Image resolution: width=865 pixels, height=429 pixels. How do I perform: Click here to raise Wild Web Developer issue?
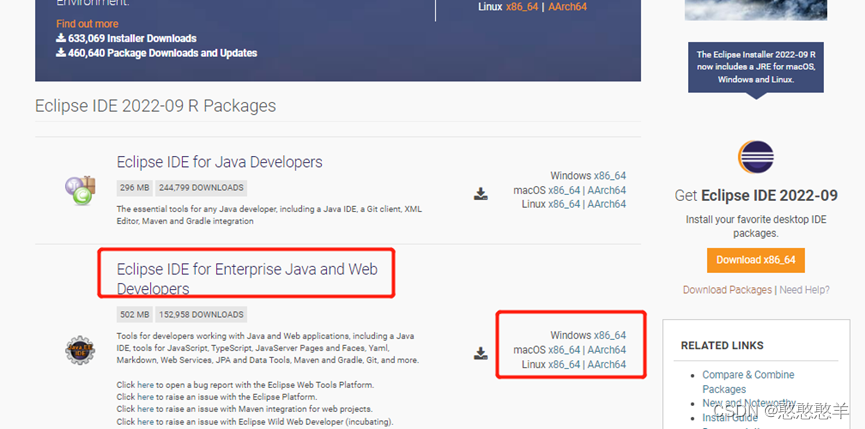tap(146, 422)
